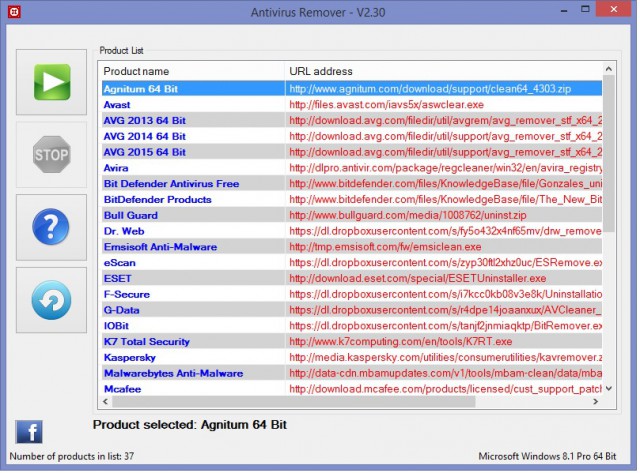This screenshot has width=640, height=473.
Task: Click the horizontal scrollbar thumb
Action: (x=294, y=402)
